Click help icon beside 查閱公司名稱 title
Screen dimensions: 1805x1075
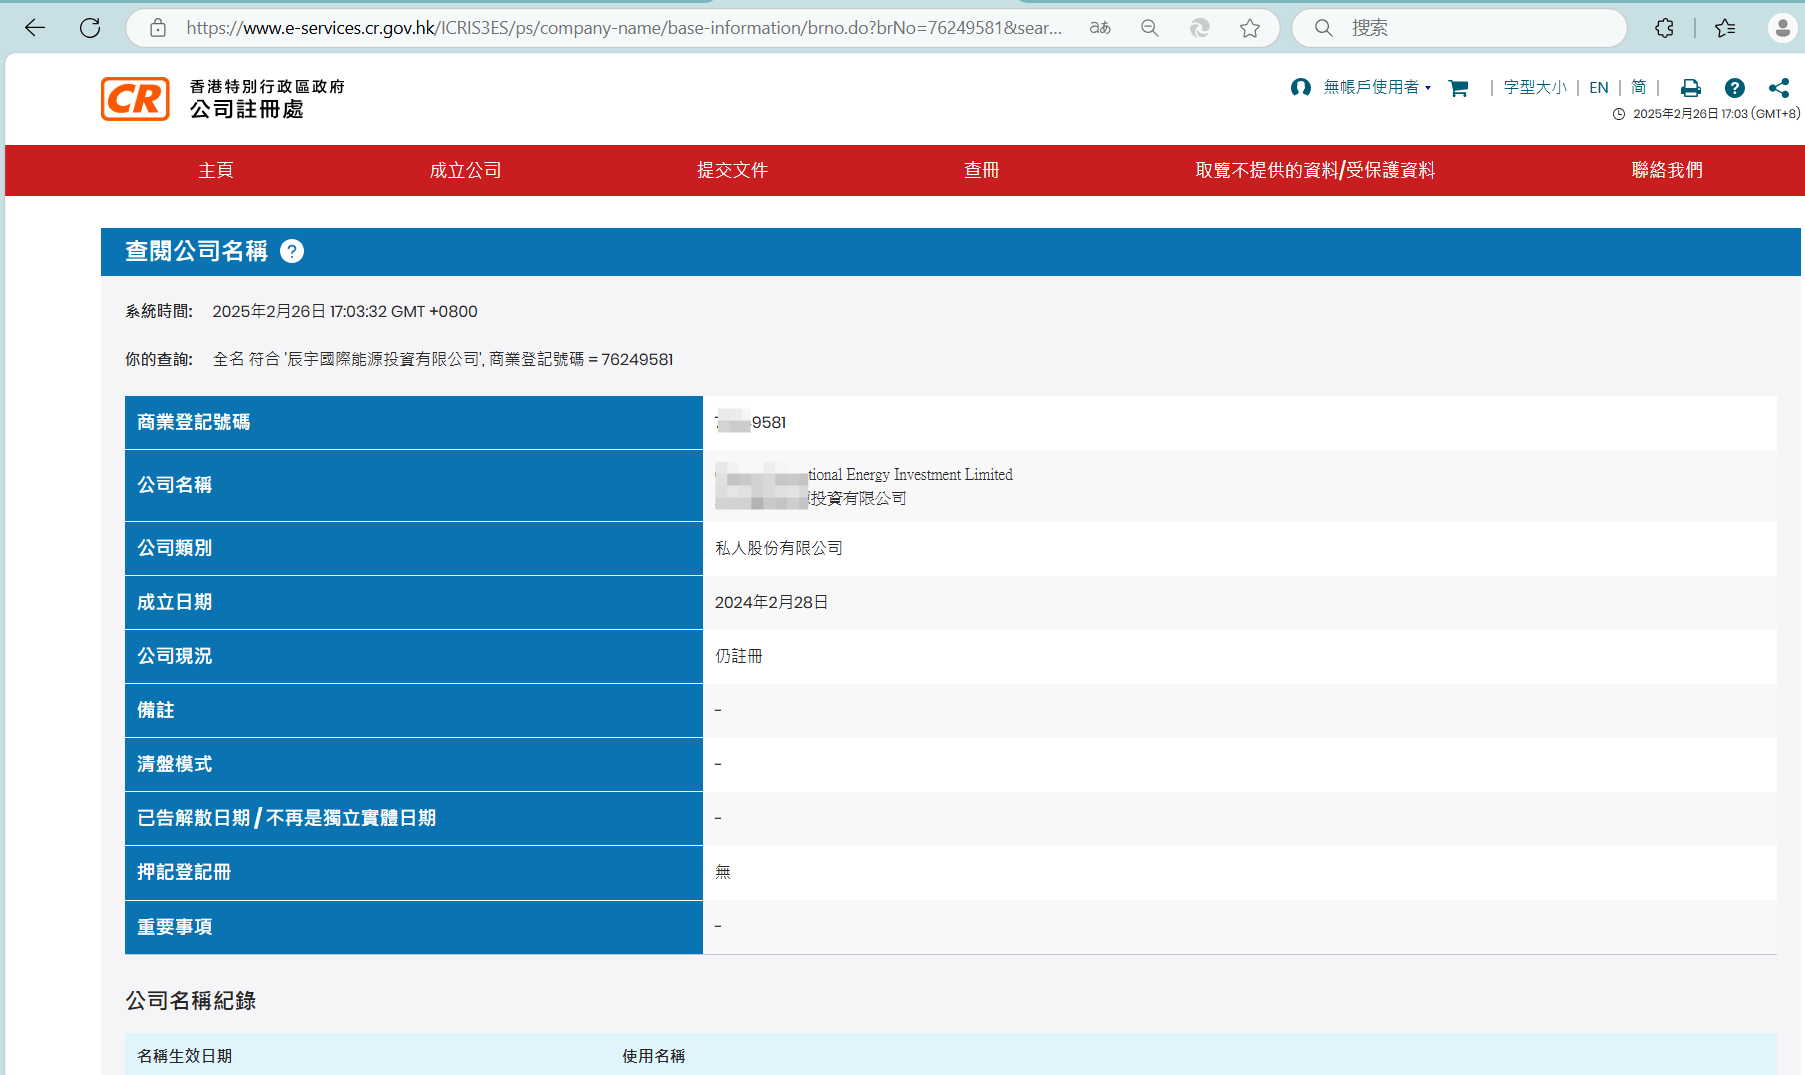(x=292, y=251)
